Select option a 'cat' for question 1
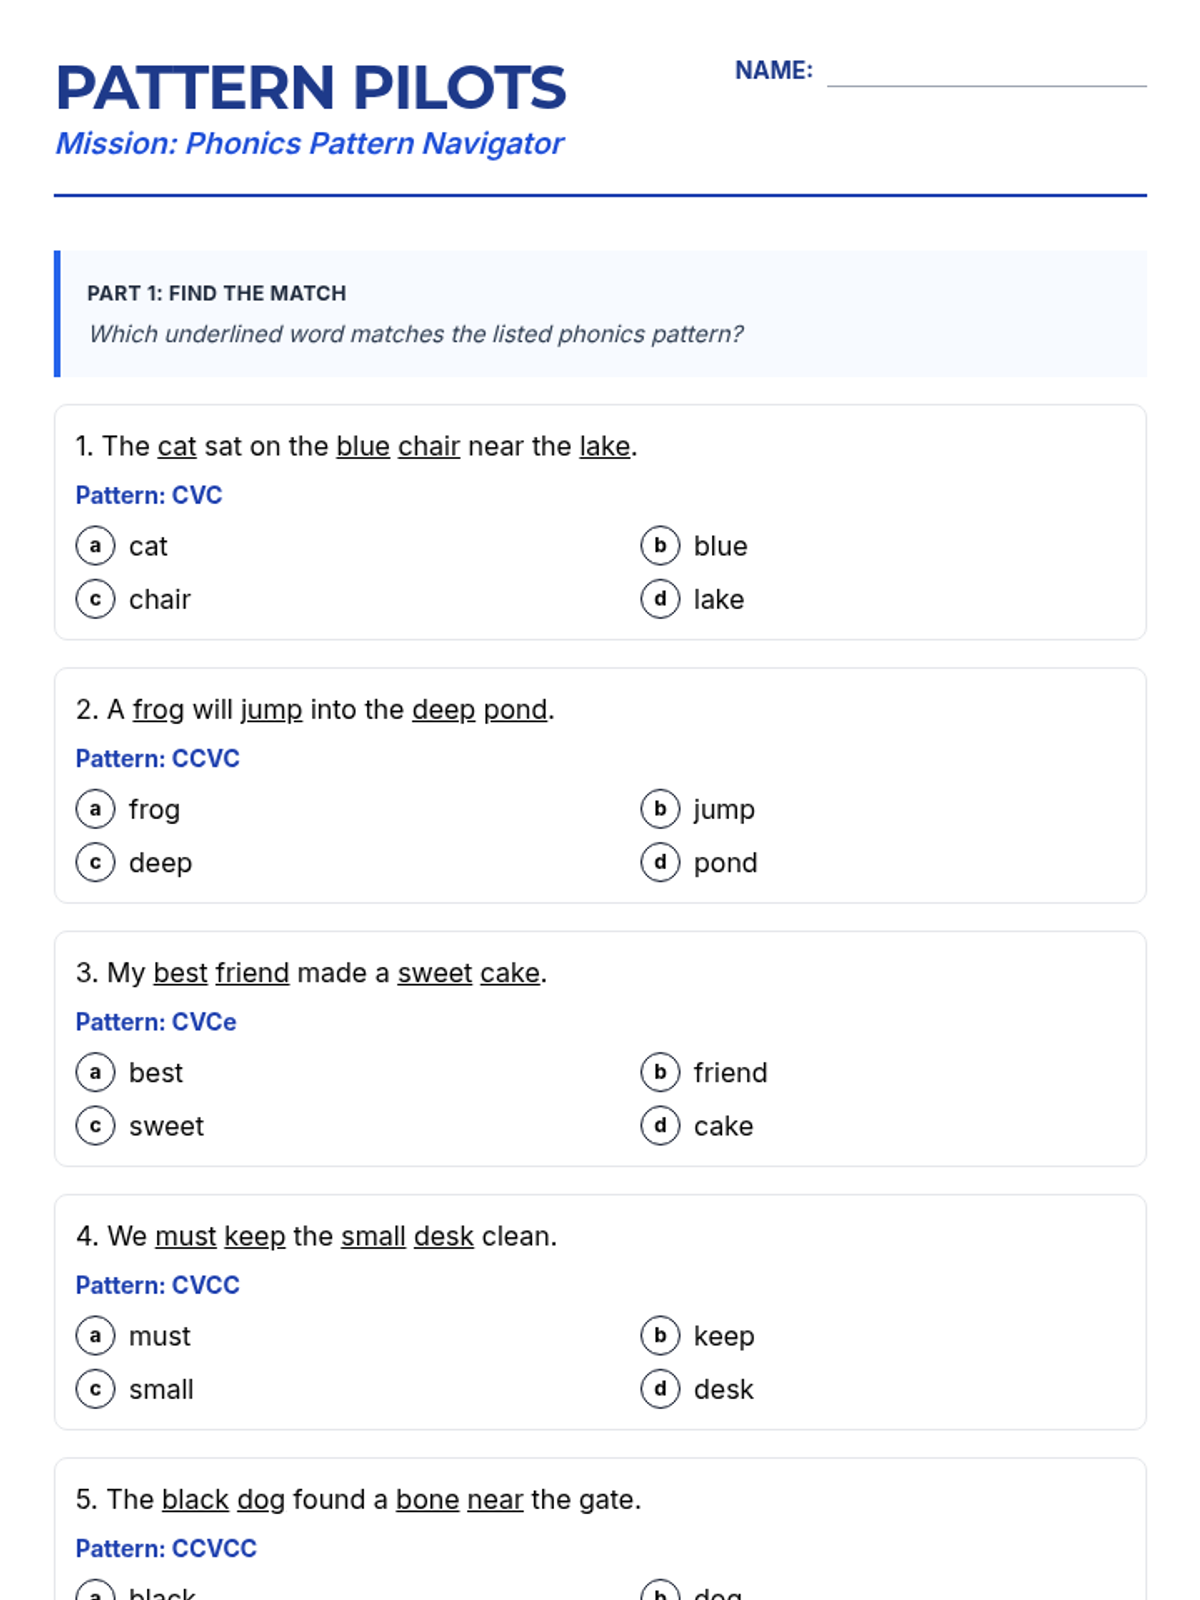Viewport: 1200px width, 1600px height. (x=95, y=546)
